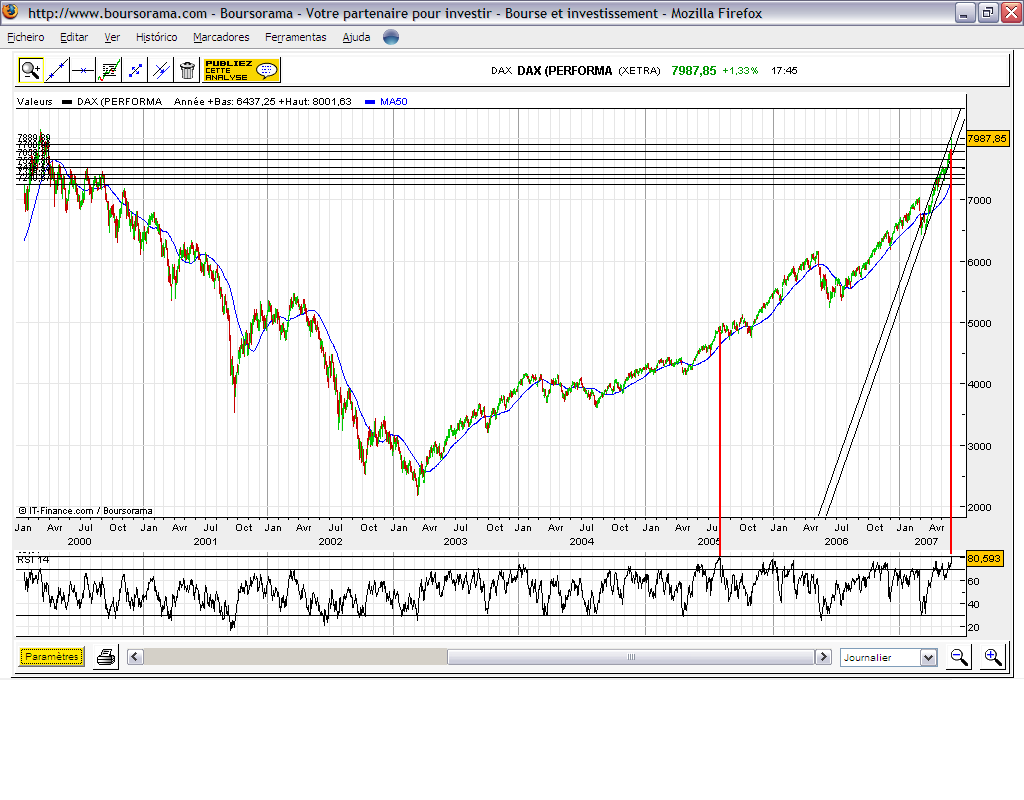This screenshot has height=800, width=1024.
Task: Click the Valeurs legend label
Action: pyautogui.click(x=35, y=102)
